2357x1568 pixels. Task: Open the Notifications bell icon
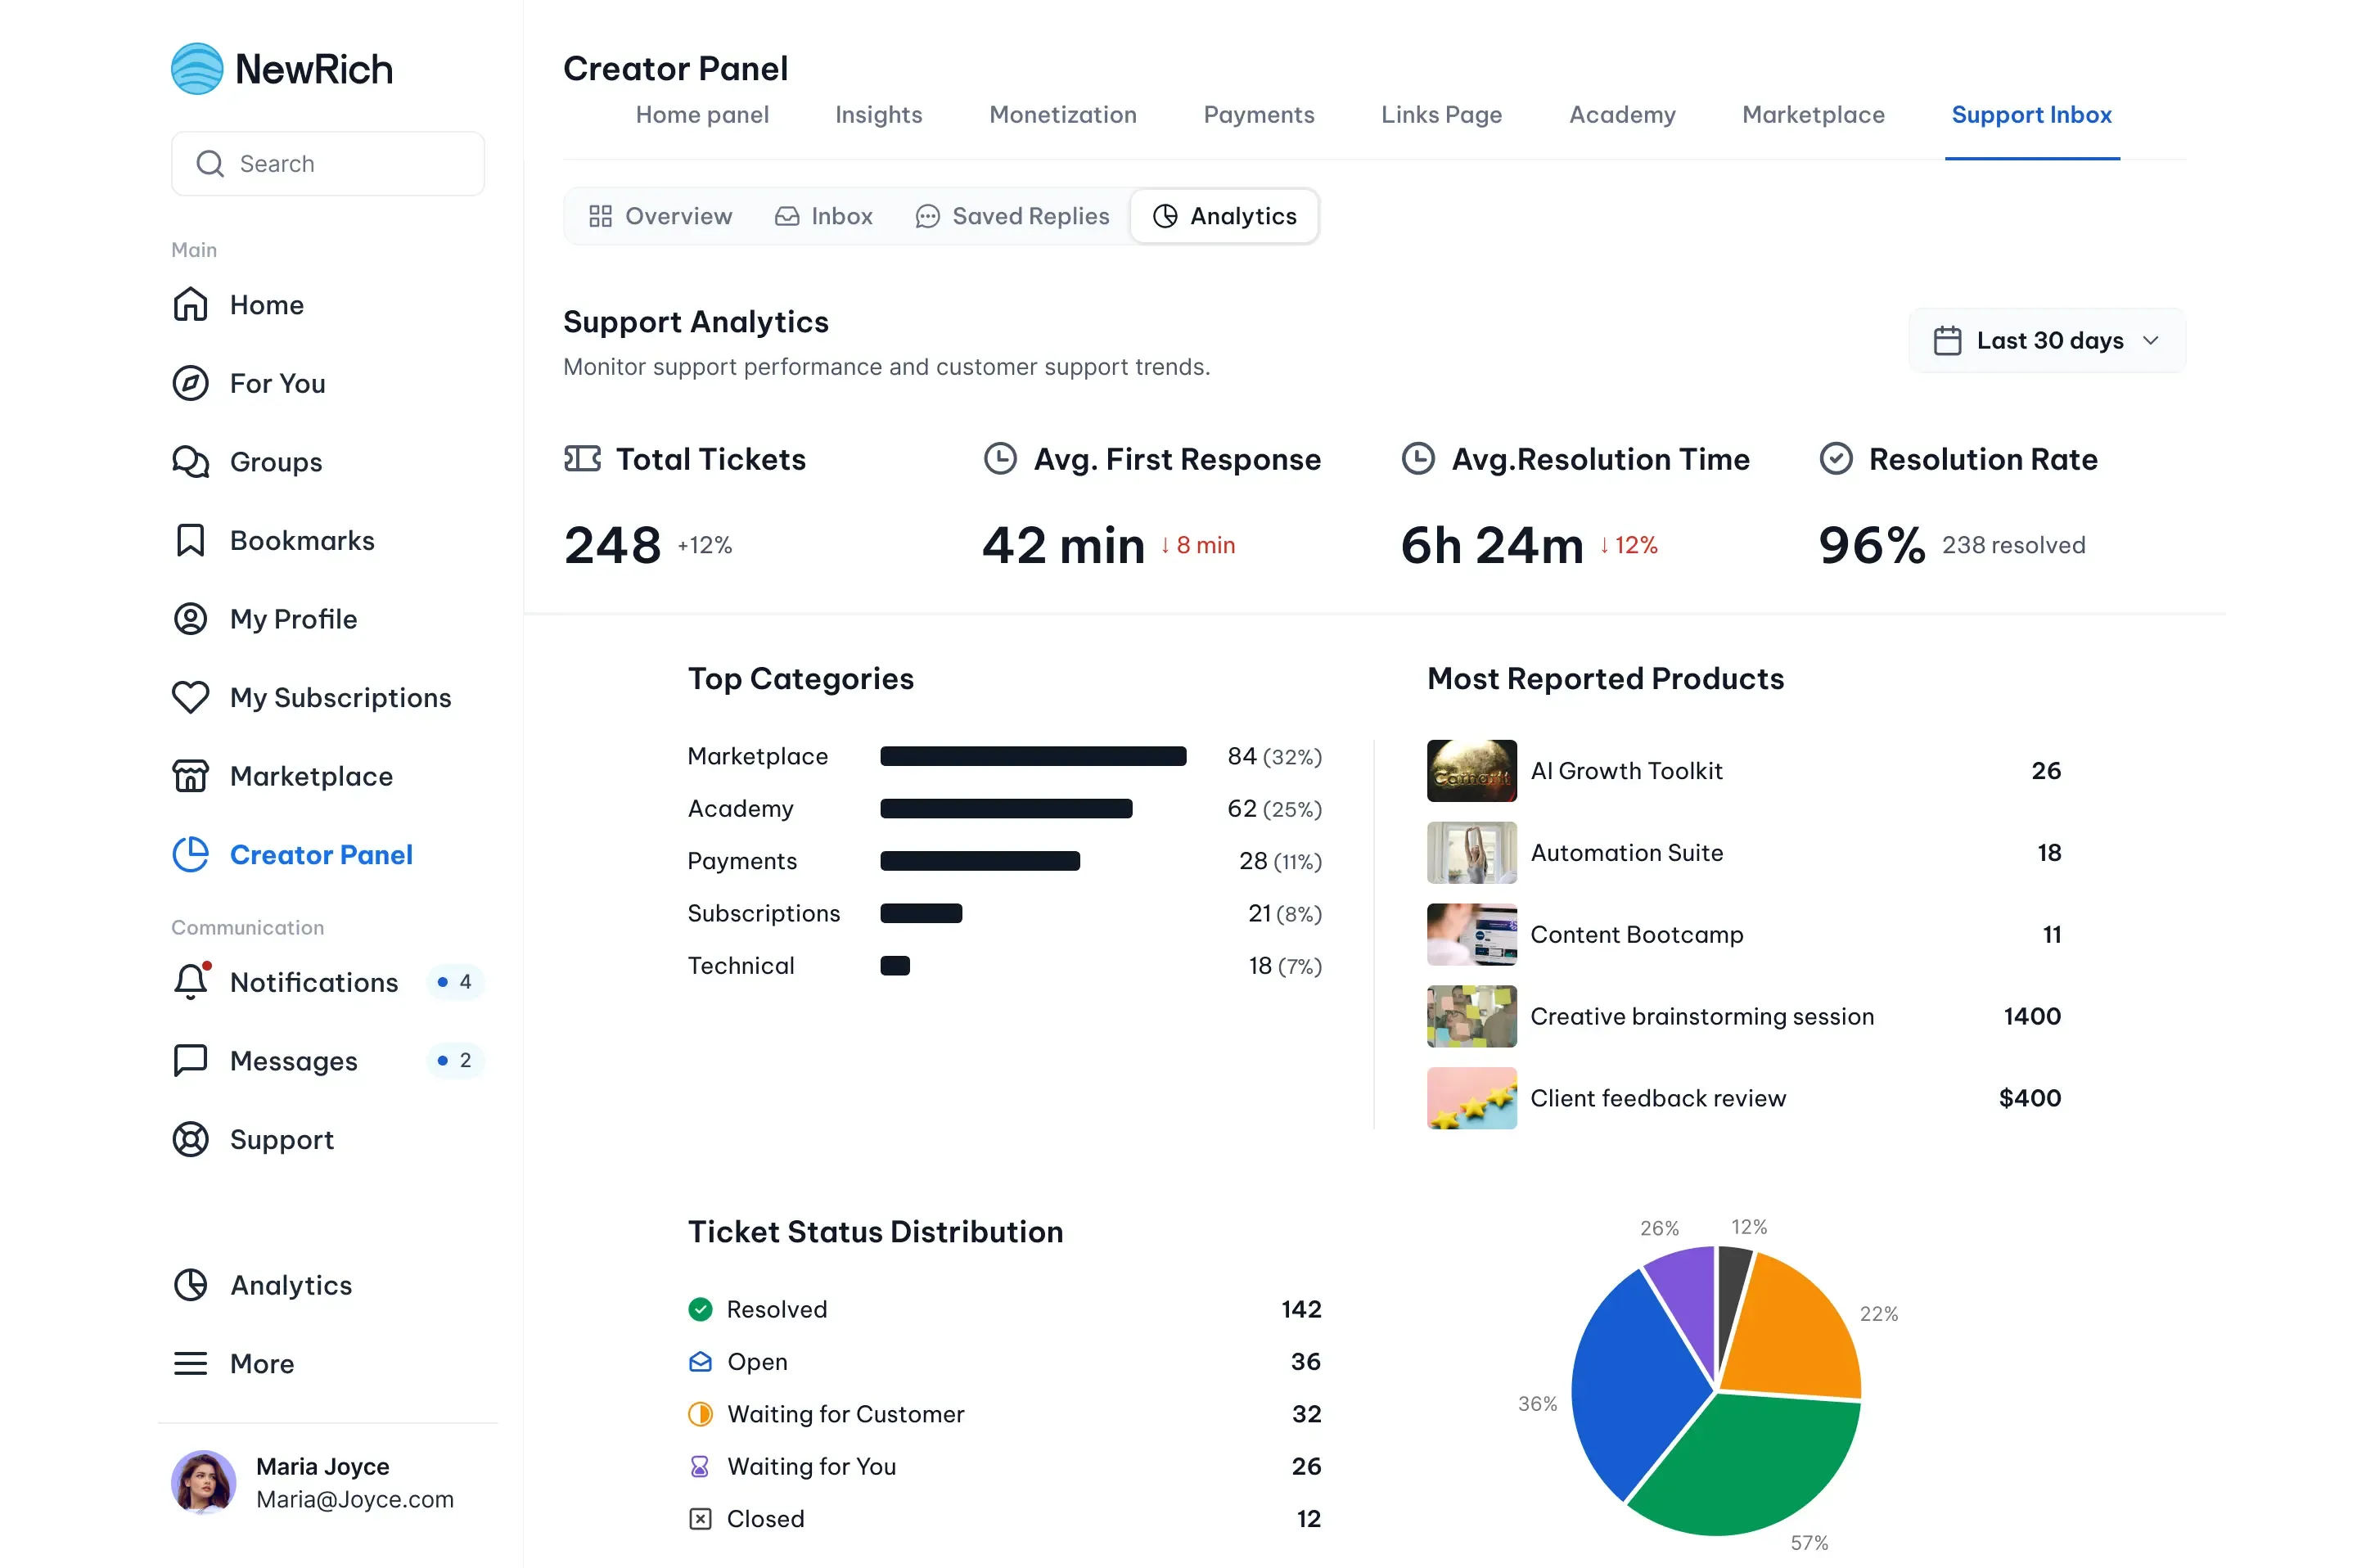191,981
